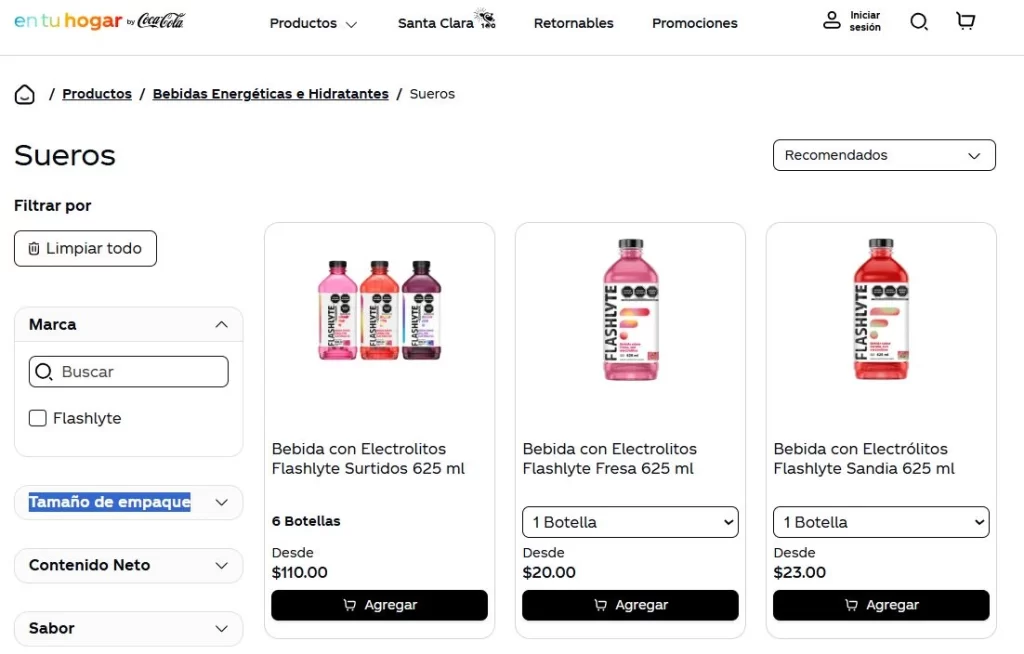Open Flashlyte Sandia product image
Viewport: 1024px width, 654px height.
(x=880, y=310)
